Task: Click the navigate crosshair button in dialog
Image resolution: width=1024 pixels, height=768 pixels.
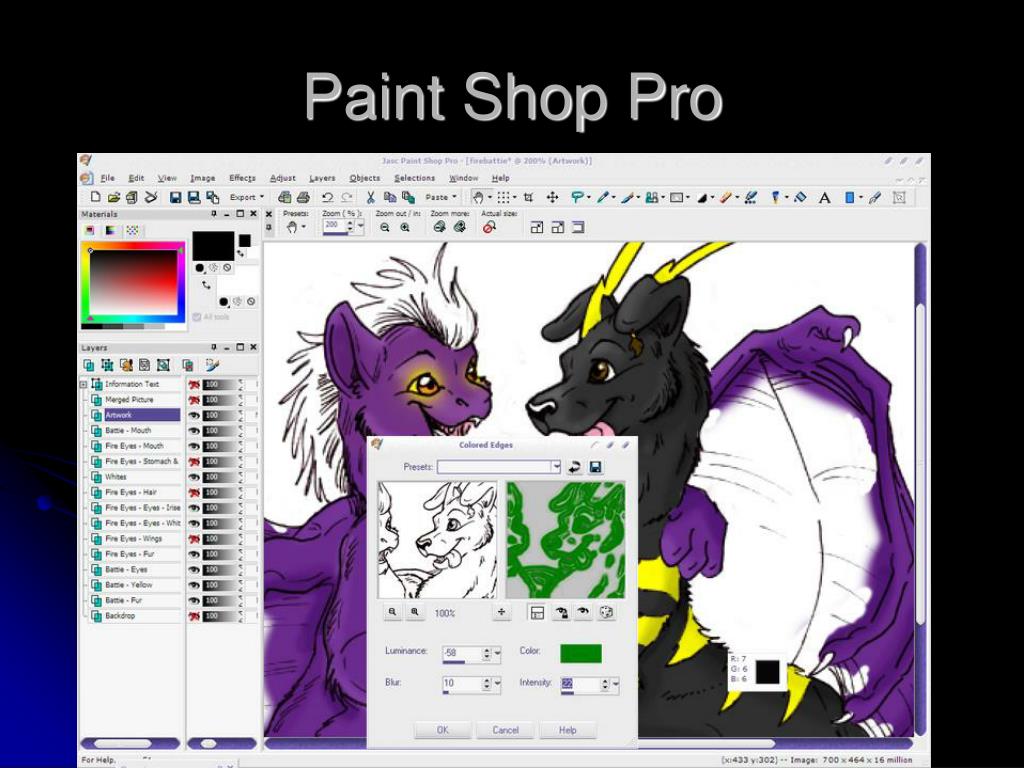Action: [x=502, y=613]
